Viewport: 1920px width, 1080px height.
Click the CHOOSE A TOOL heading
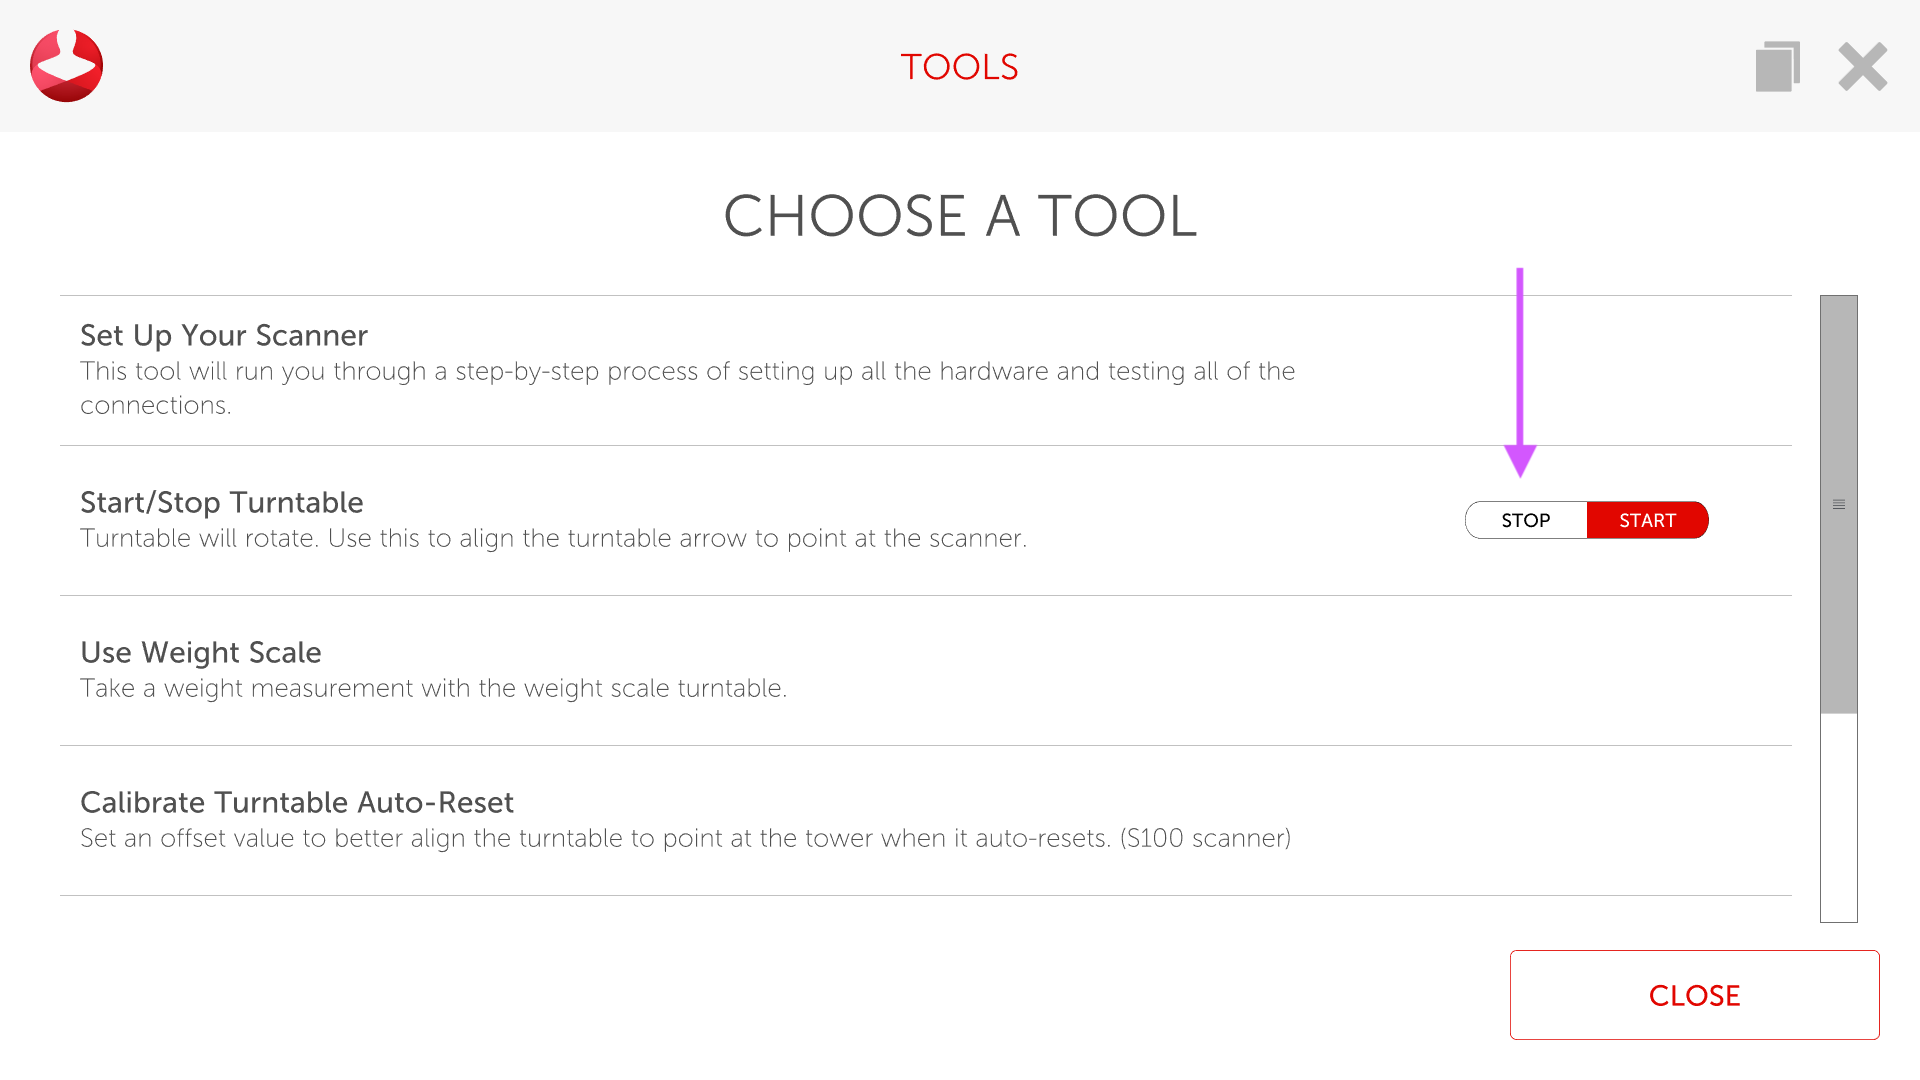[960, 216]
